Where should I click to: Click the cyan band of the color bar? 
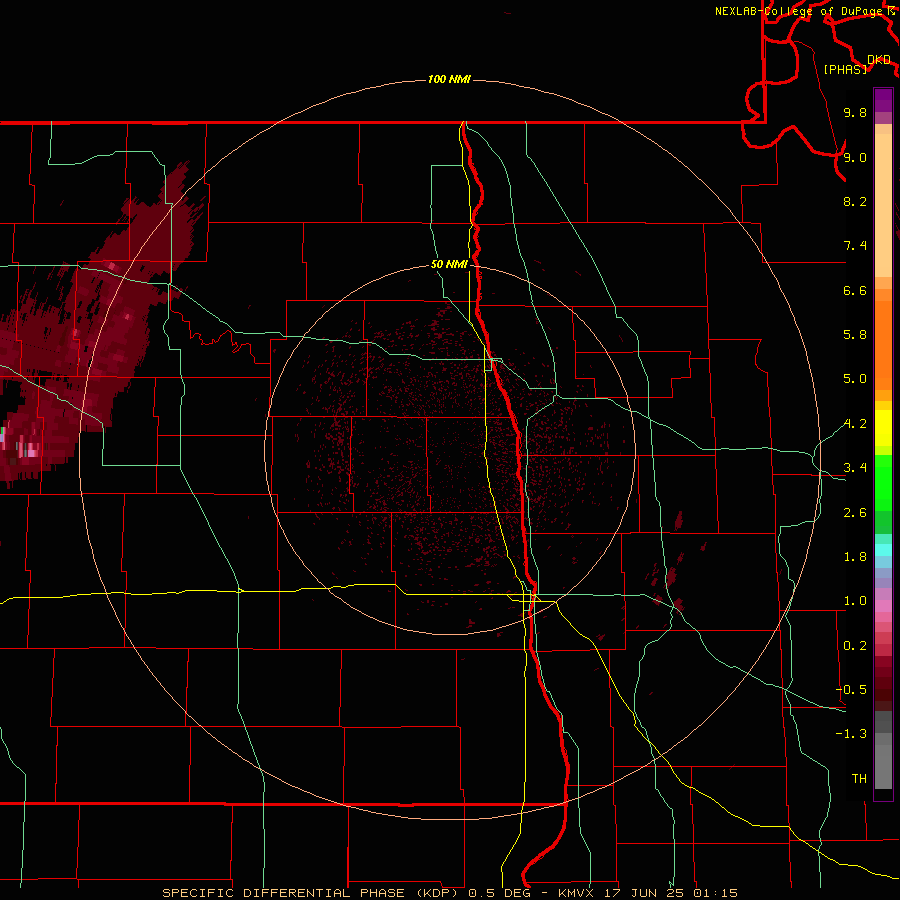point(883,550)
